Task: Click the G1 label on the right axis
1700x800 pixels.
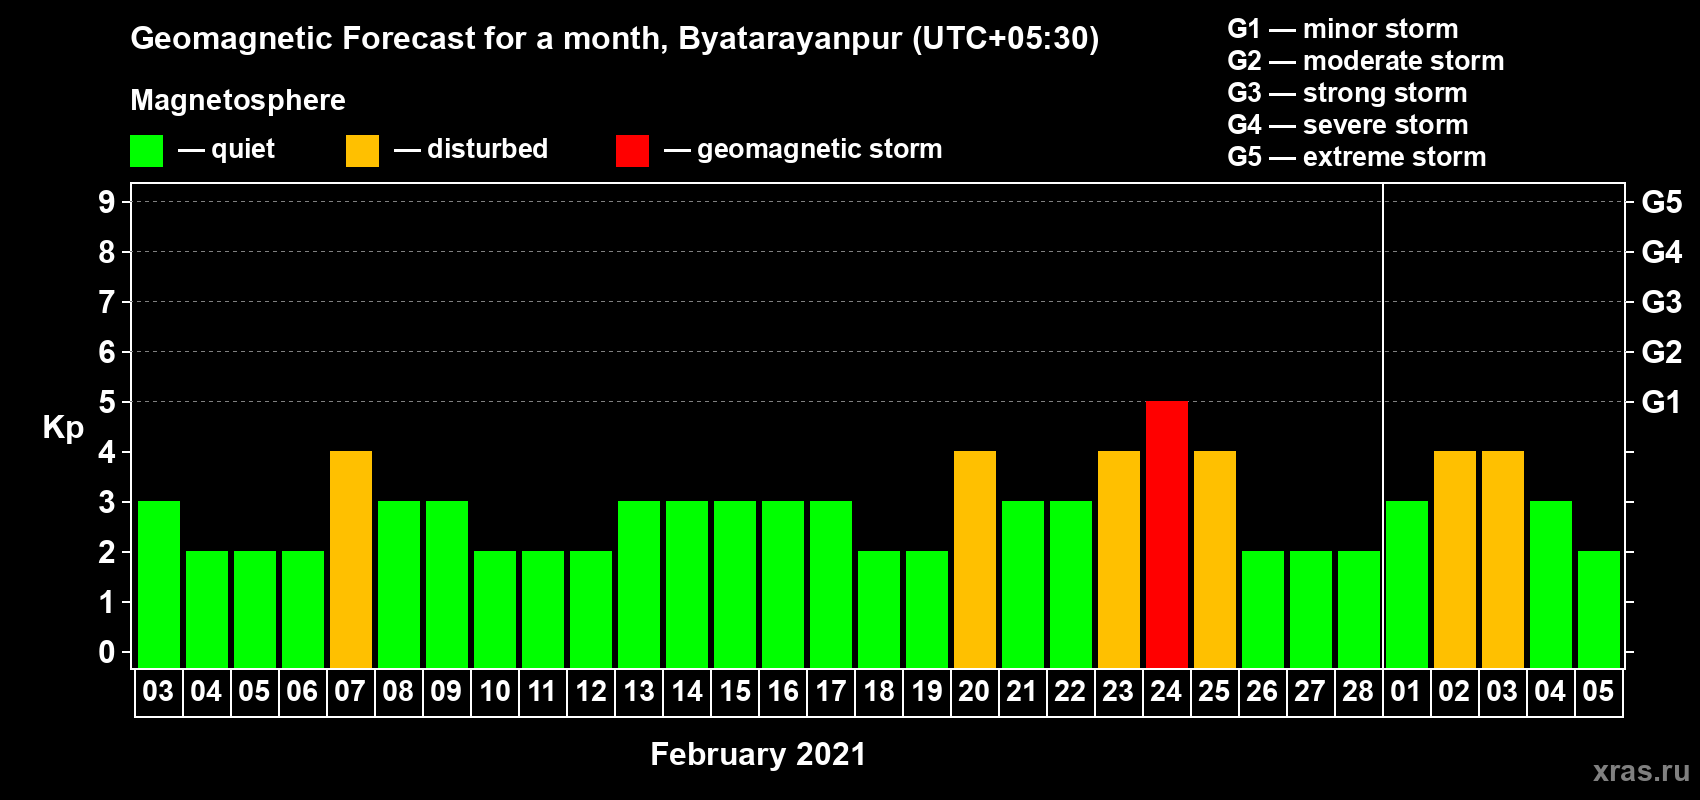Action: pos(1661,402)
